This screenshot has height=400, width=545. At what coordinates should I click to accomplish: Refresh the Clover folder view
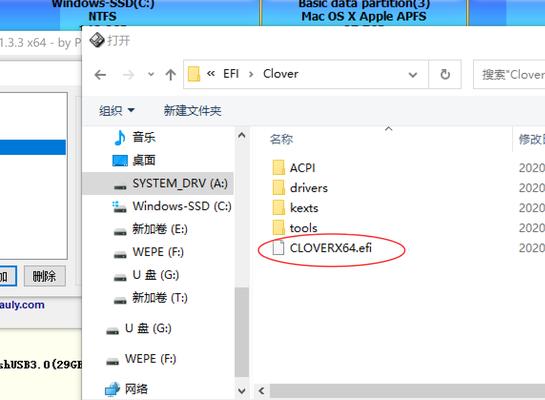(445, 74)
